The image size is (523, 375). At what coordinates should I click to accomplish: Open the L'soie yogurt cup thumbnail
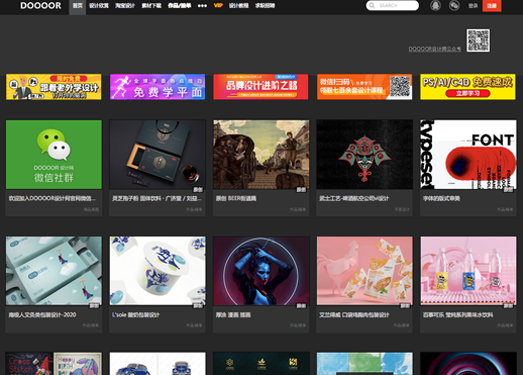[x=157, y=271]
